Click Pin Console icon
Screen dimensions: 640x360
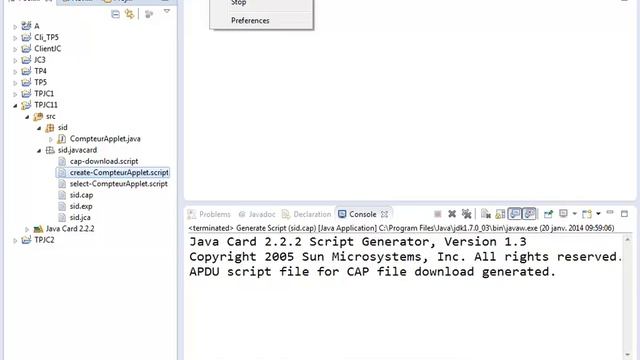(x=548, y=214)
